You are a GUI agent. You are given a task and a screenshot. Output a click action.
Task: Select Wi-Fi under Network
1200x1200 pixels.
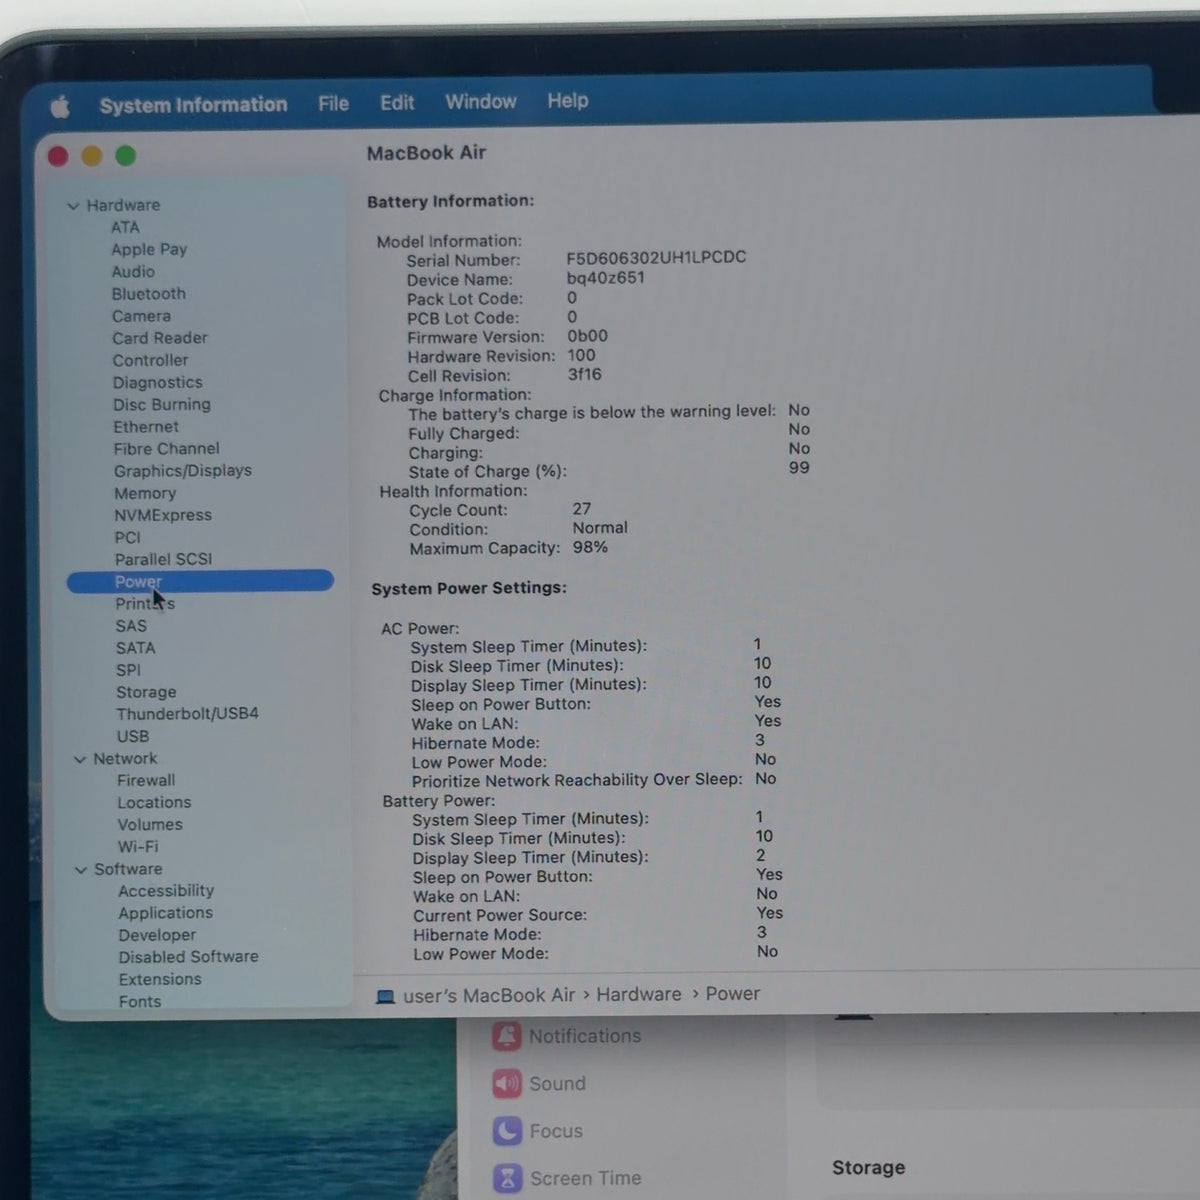point(138,846)
